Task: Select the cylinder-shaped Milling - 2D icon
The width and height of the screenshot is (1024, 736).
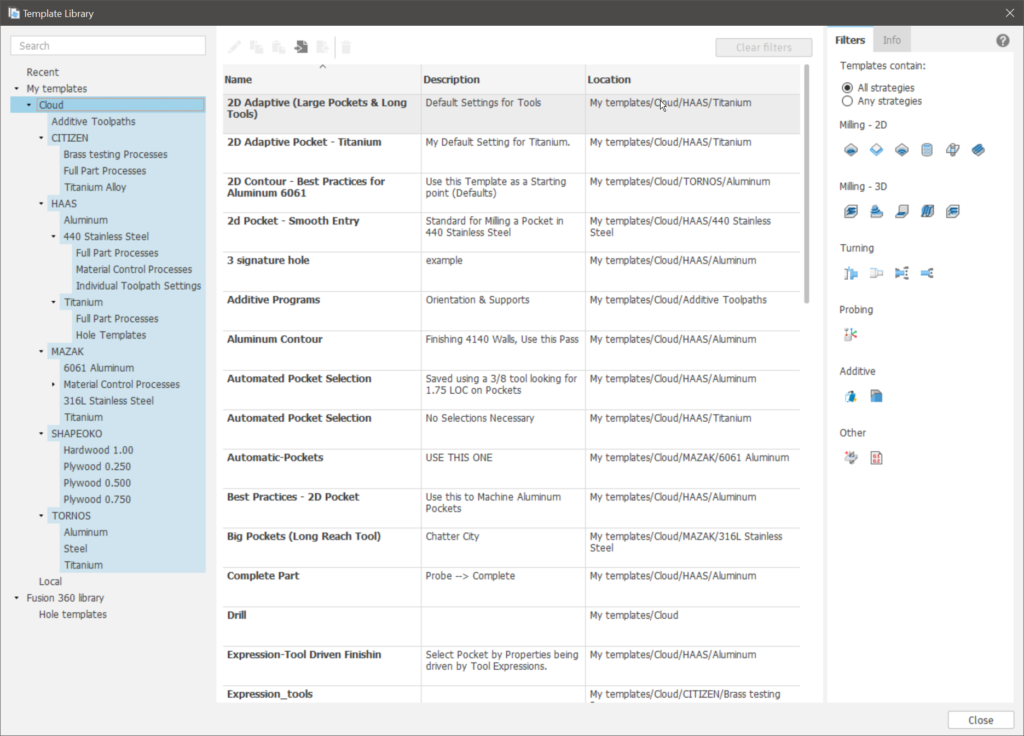Action: click(927, 150)
